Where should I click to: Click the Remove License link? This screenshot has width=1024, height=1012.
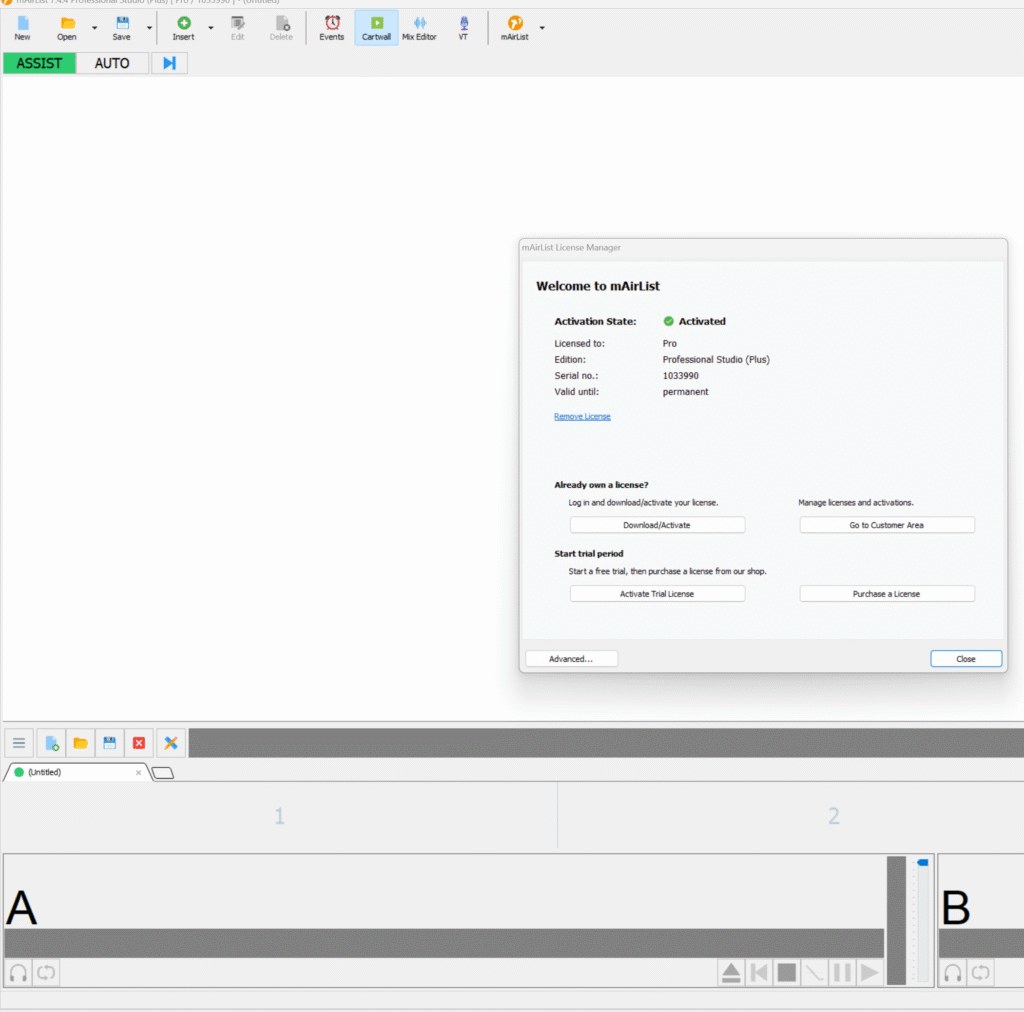(582, 416)
